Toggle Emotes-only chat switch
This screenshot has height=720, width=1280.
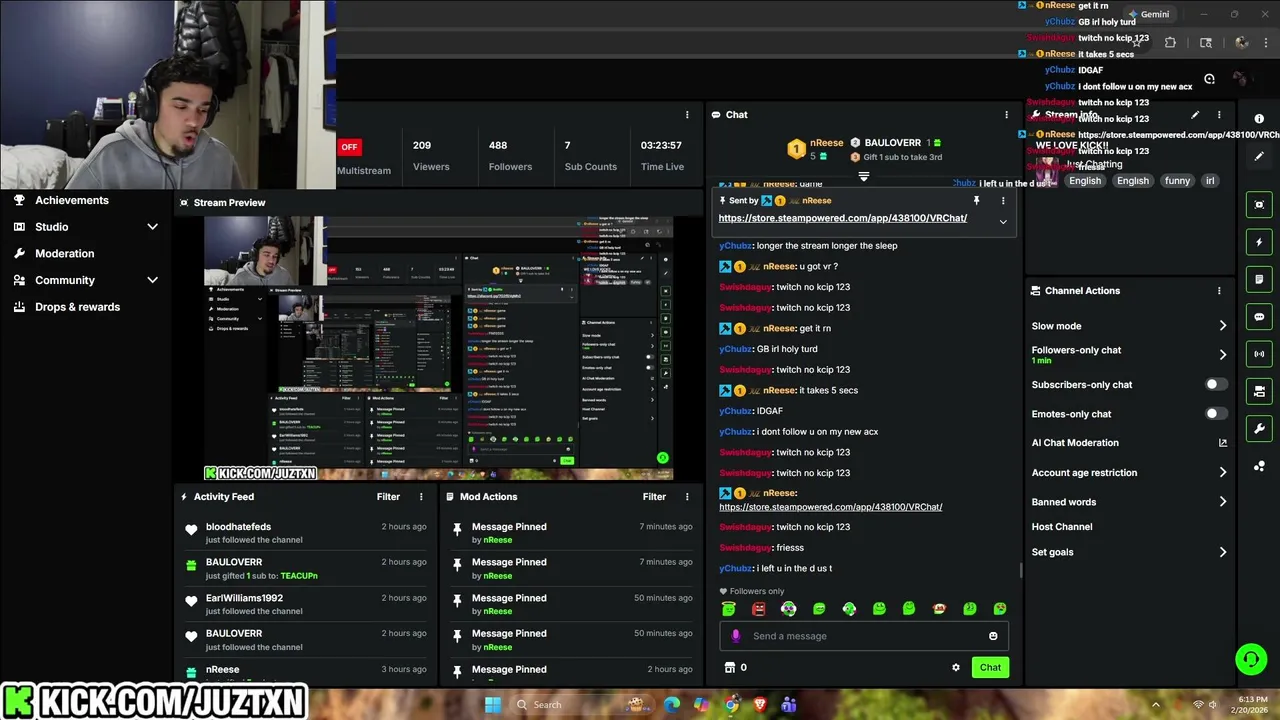[x=1216, y=414]
